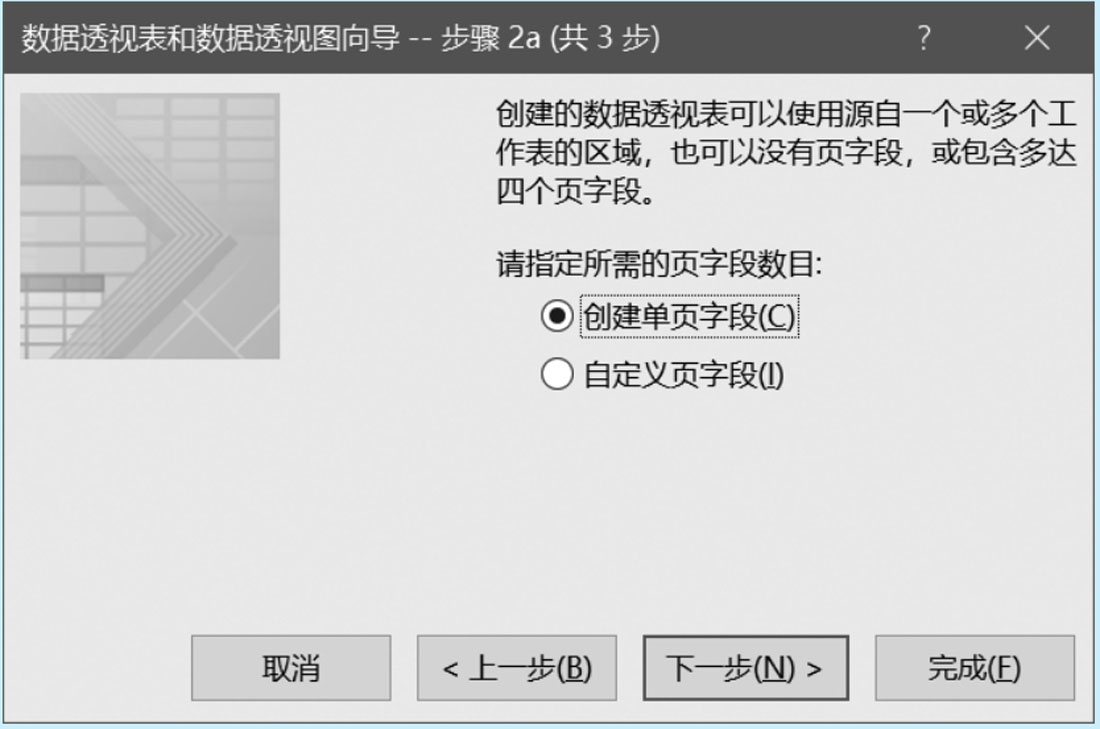The height and width of the screenshot is (729, 1100).
Task: Click the 自定义页字段(I) option label text
Action: coord(684,375)
